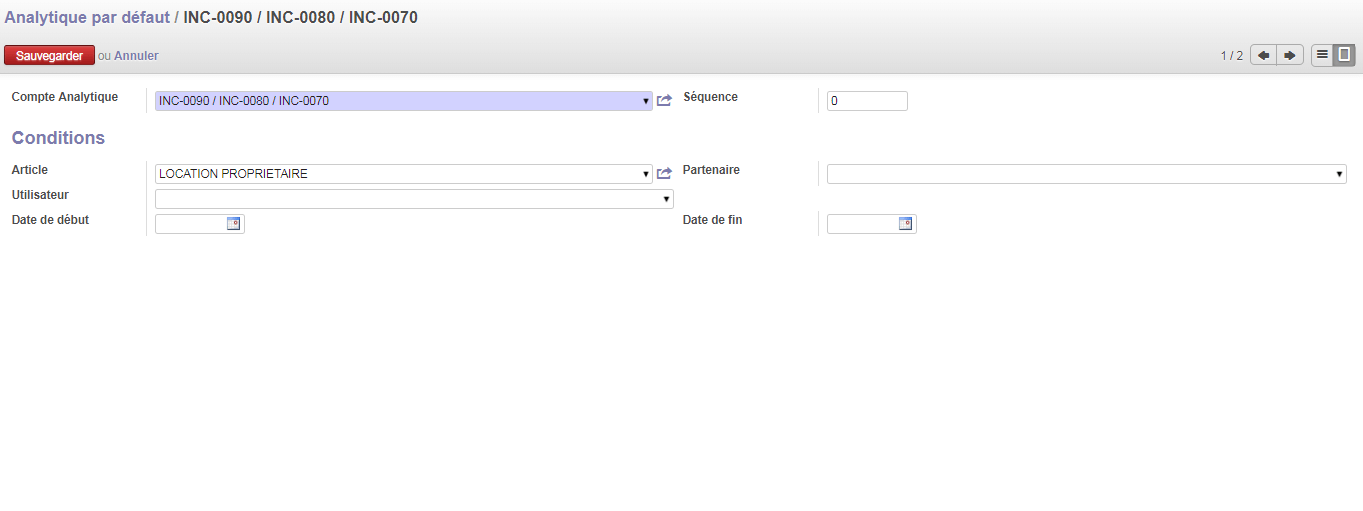
Task: Click the Partenaire label
Action: (x=711, y=170)
